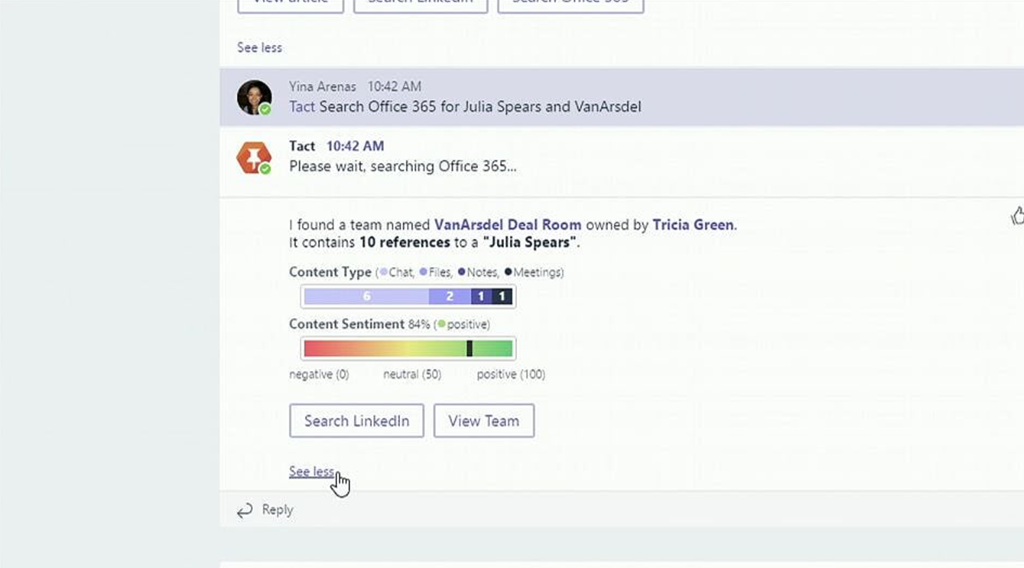Click the Tact bot hexagon avatar
1024x568 pixels.
coord(254,157)
